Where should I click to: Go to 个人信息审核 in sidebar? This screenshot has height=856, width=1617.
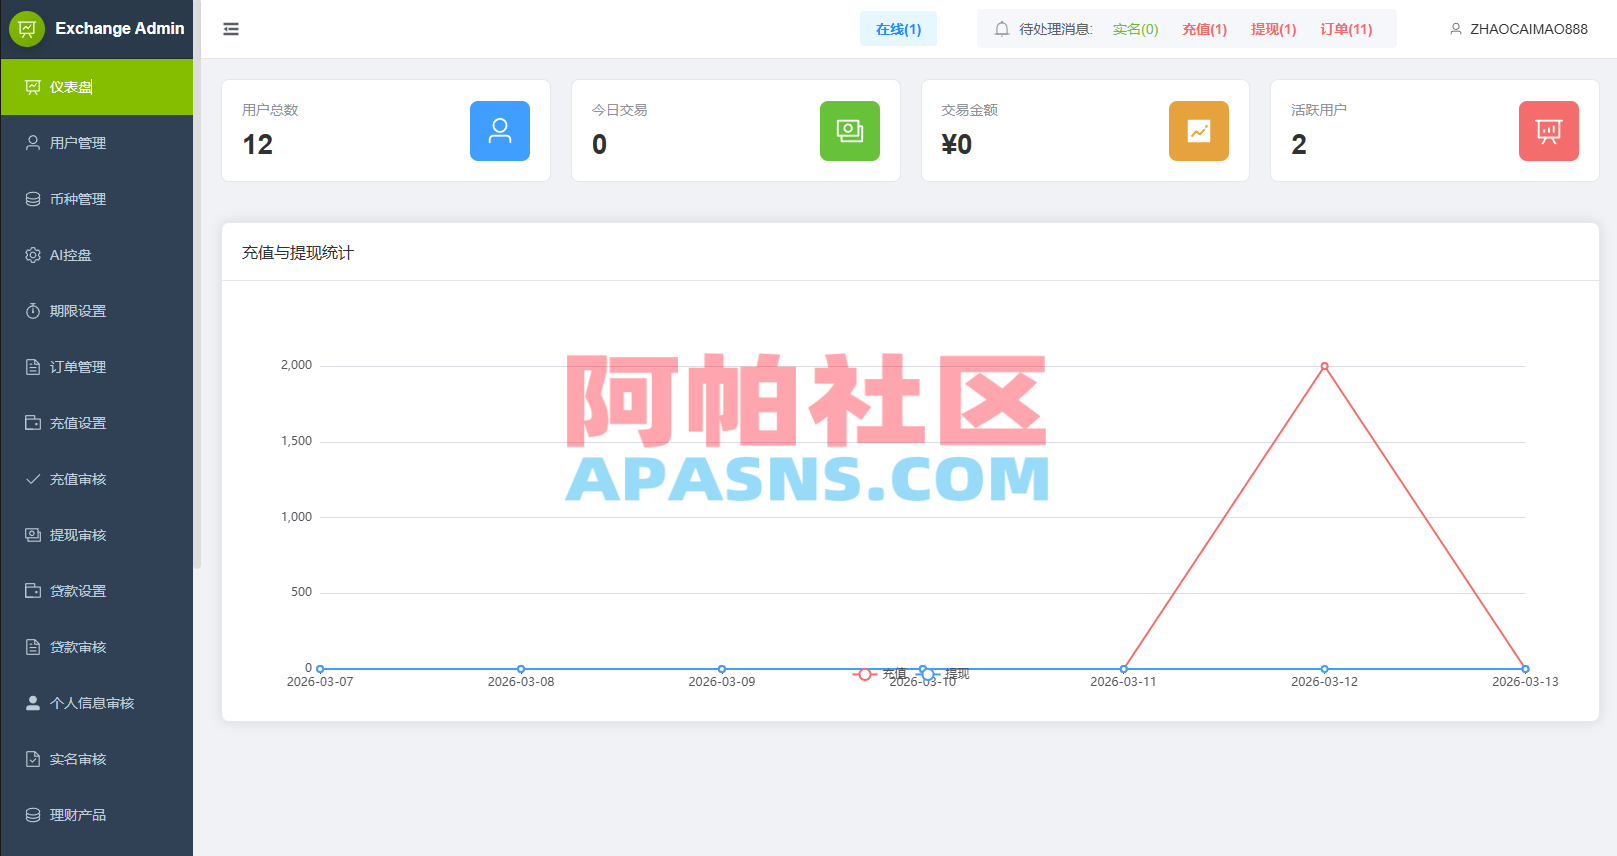97,703
